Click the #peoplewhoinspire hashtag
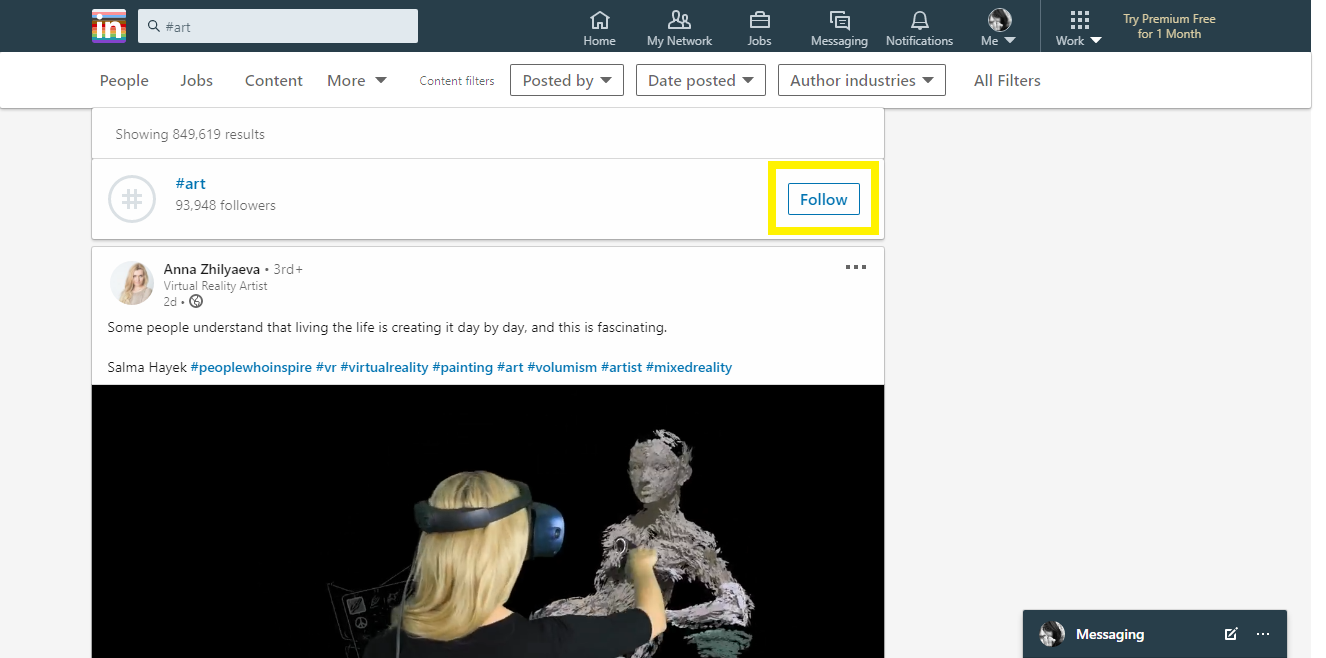The height and width of the screenshot is (658, 1326). 251,367
